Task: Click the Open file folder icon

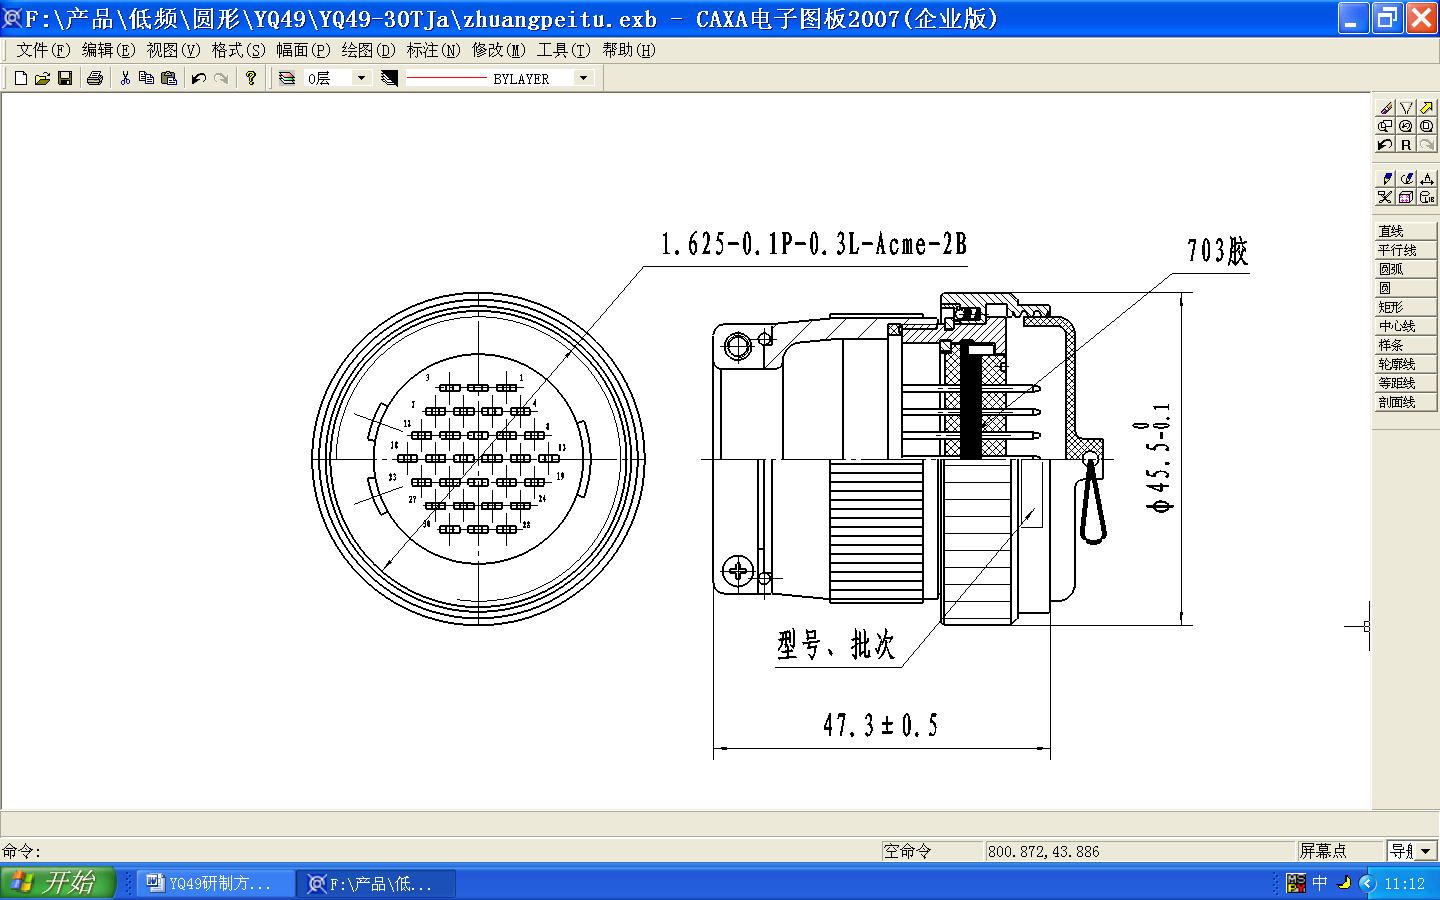Action: coord(42,78)
